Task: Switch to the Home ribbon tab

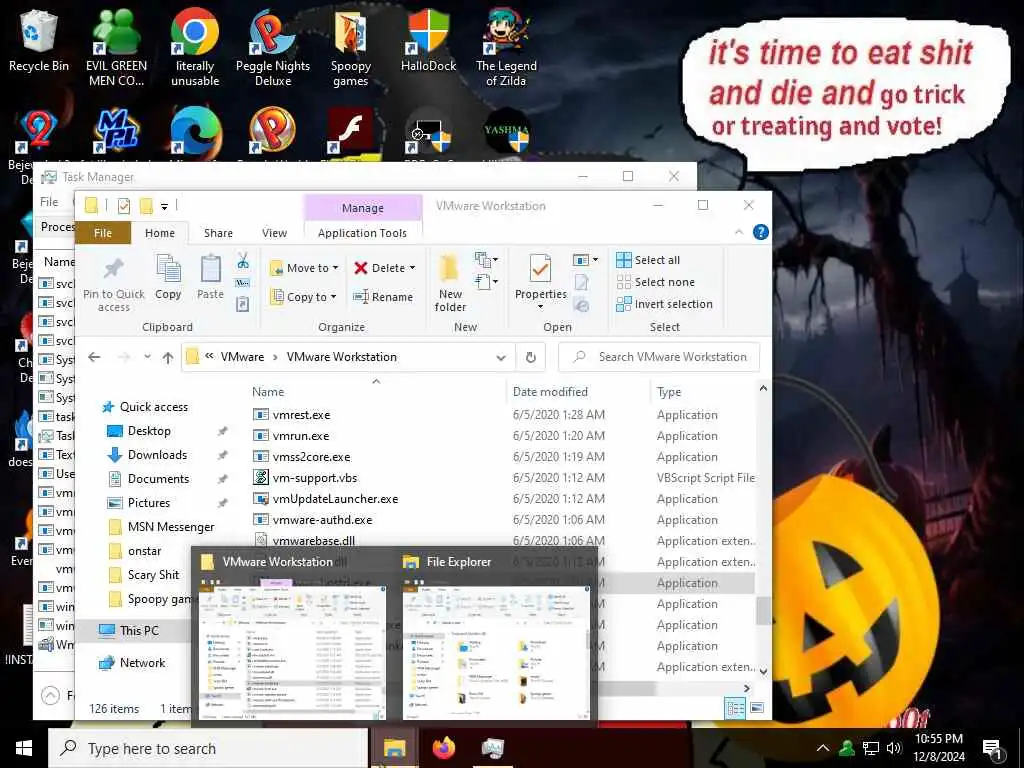Action: click(160, 233)
